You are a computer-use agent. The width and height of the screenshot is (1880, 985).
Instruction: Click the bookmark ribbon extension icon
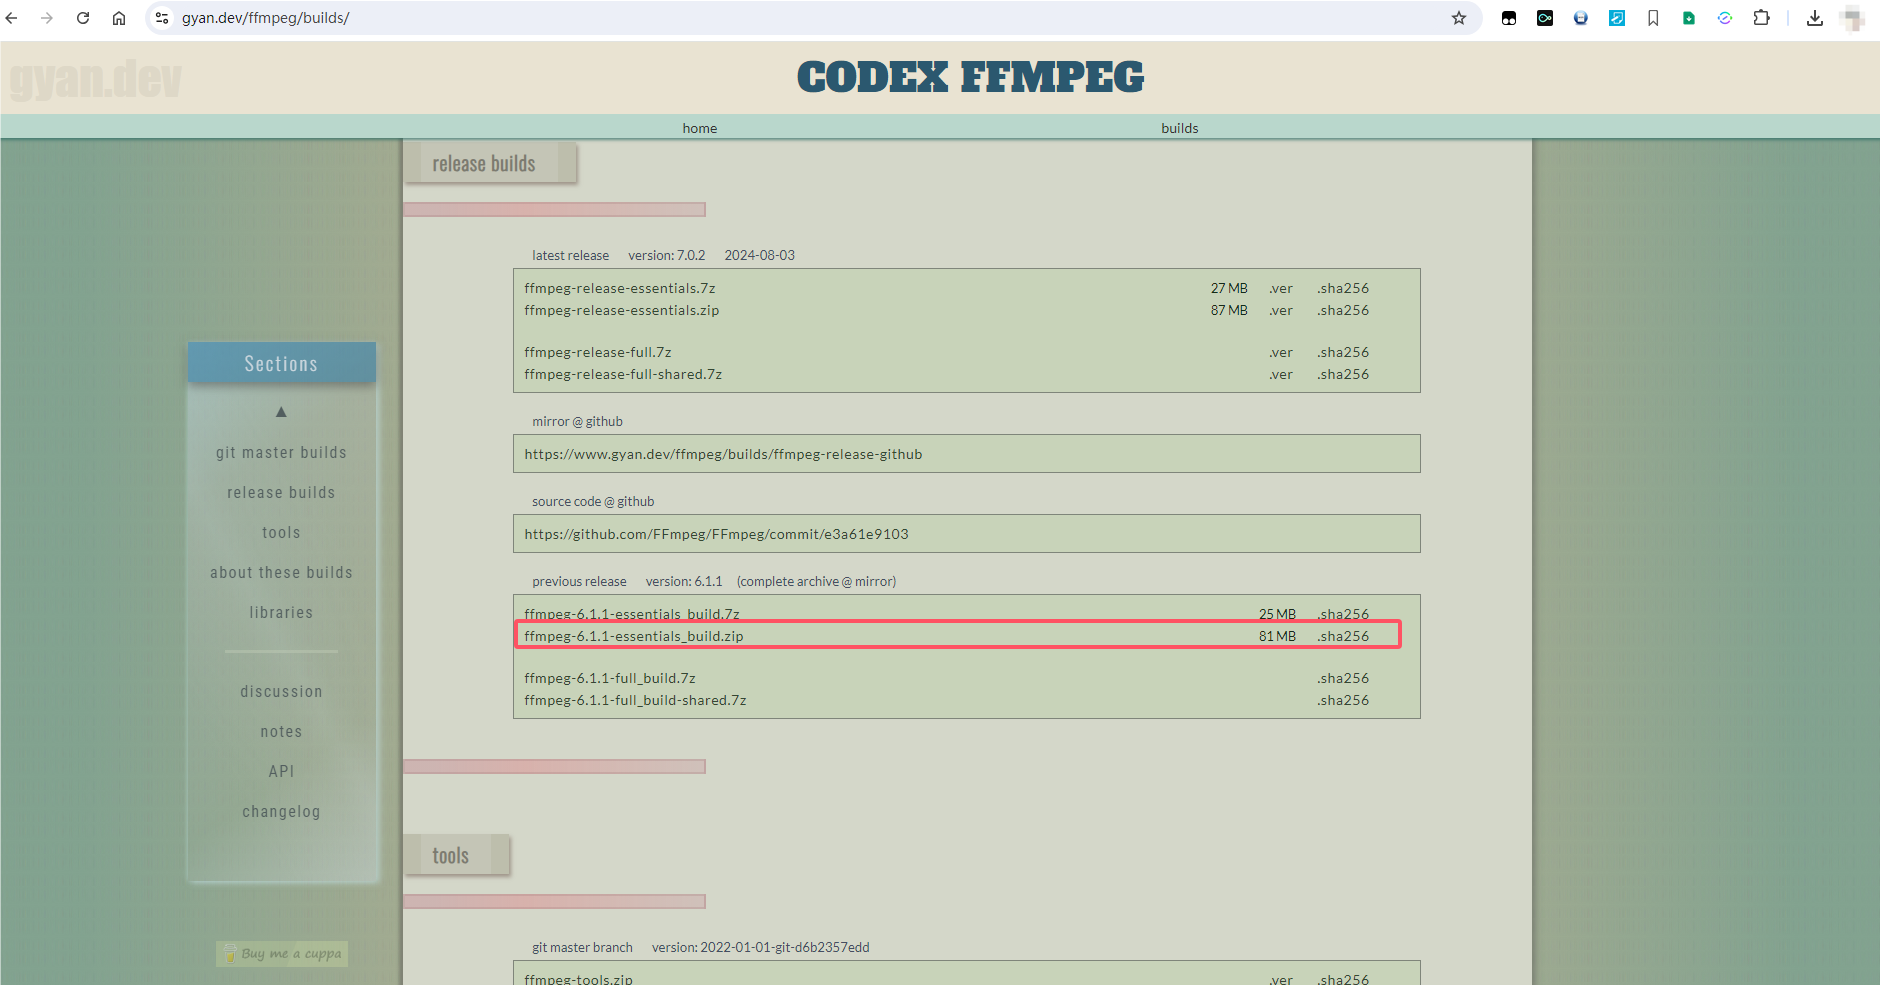(x=1653, y=18)
